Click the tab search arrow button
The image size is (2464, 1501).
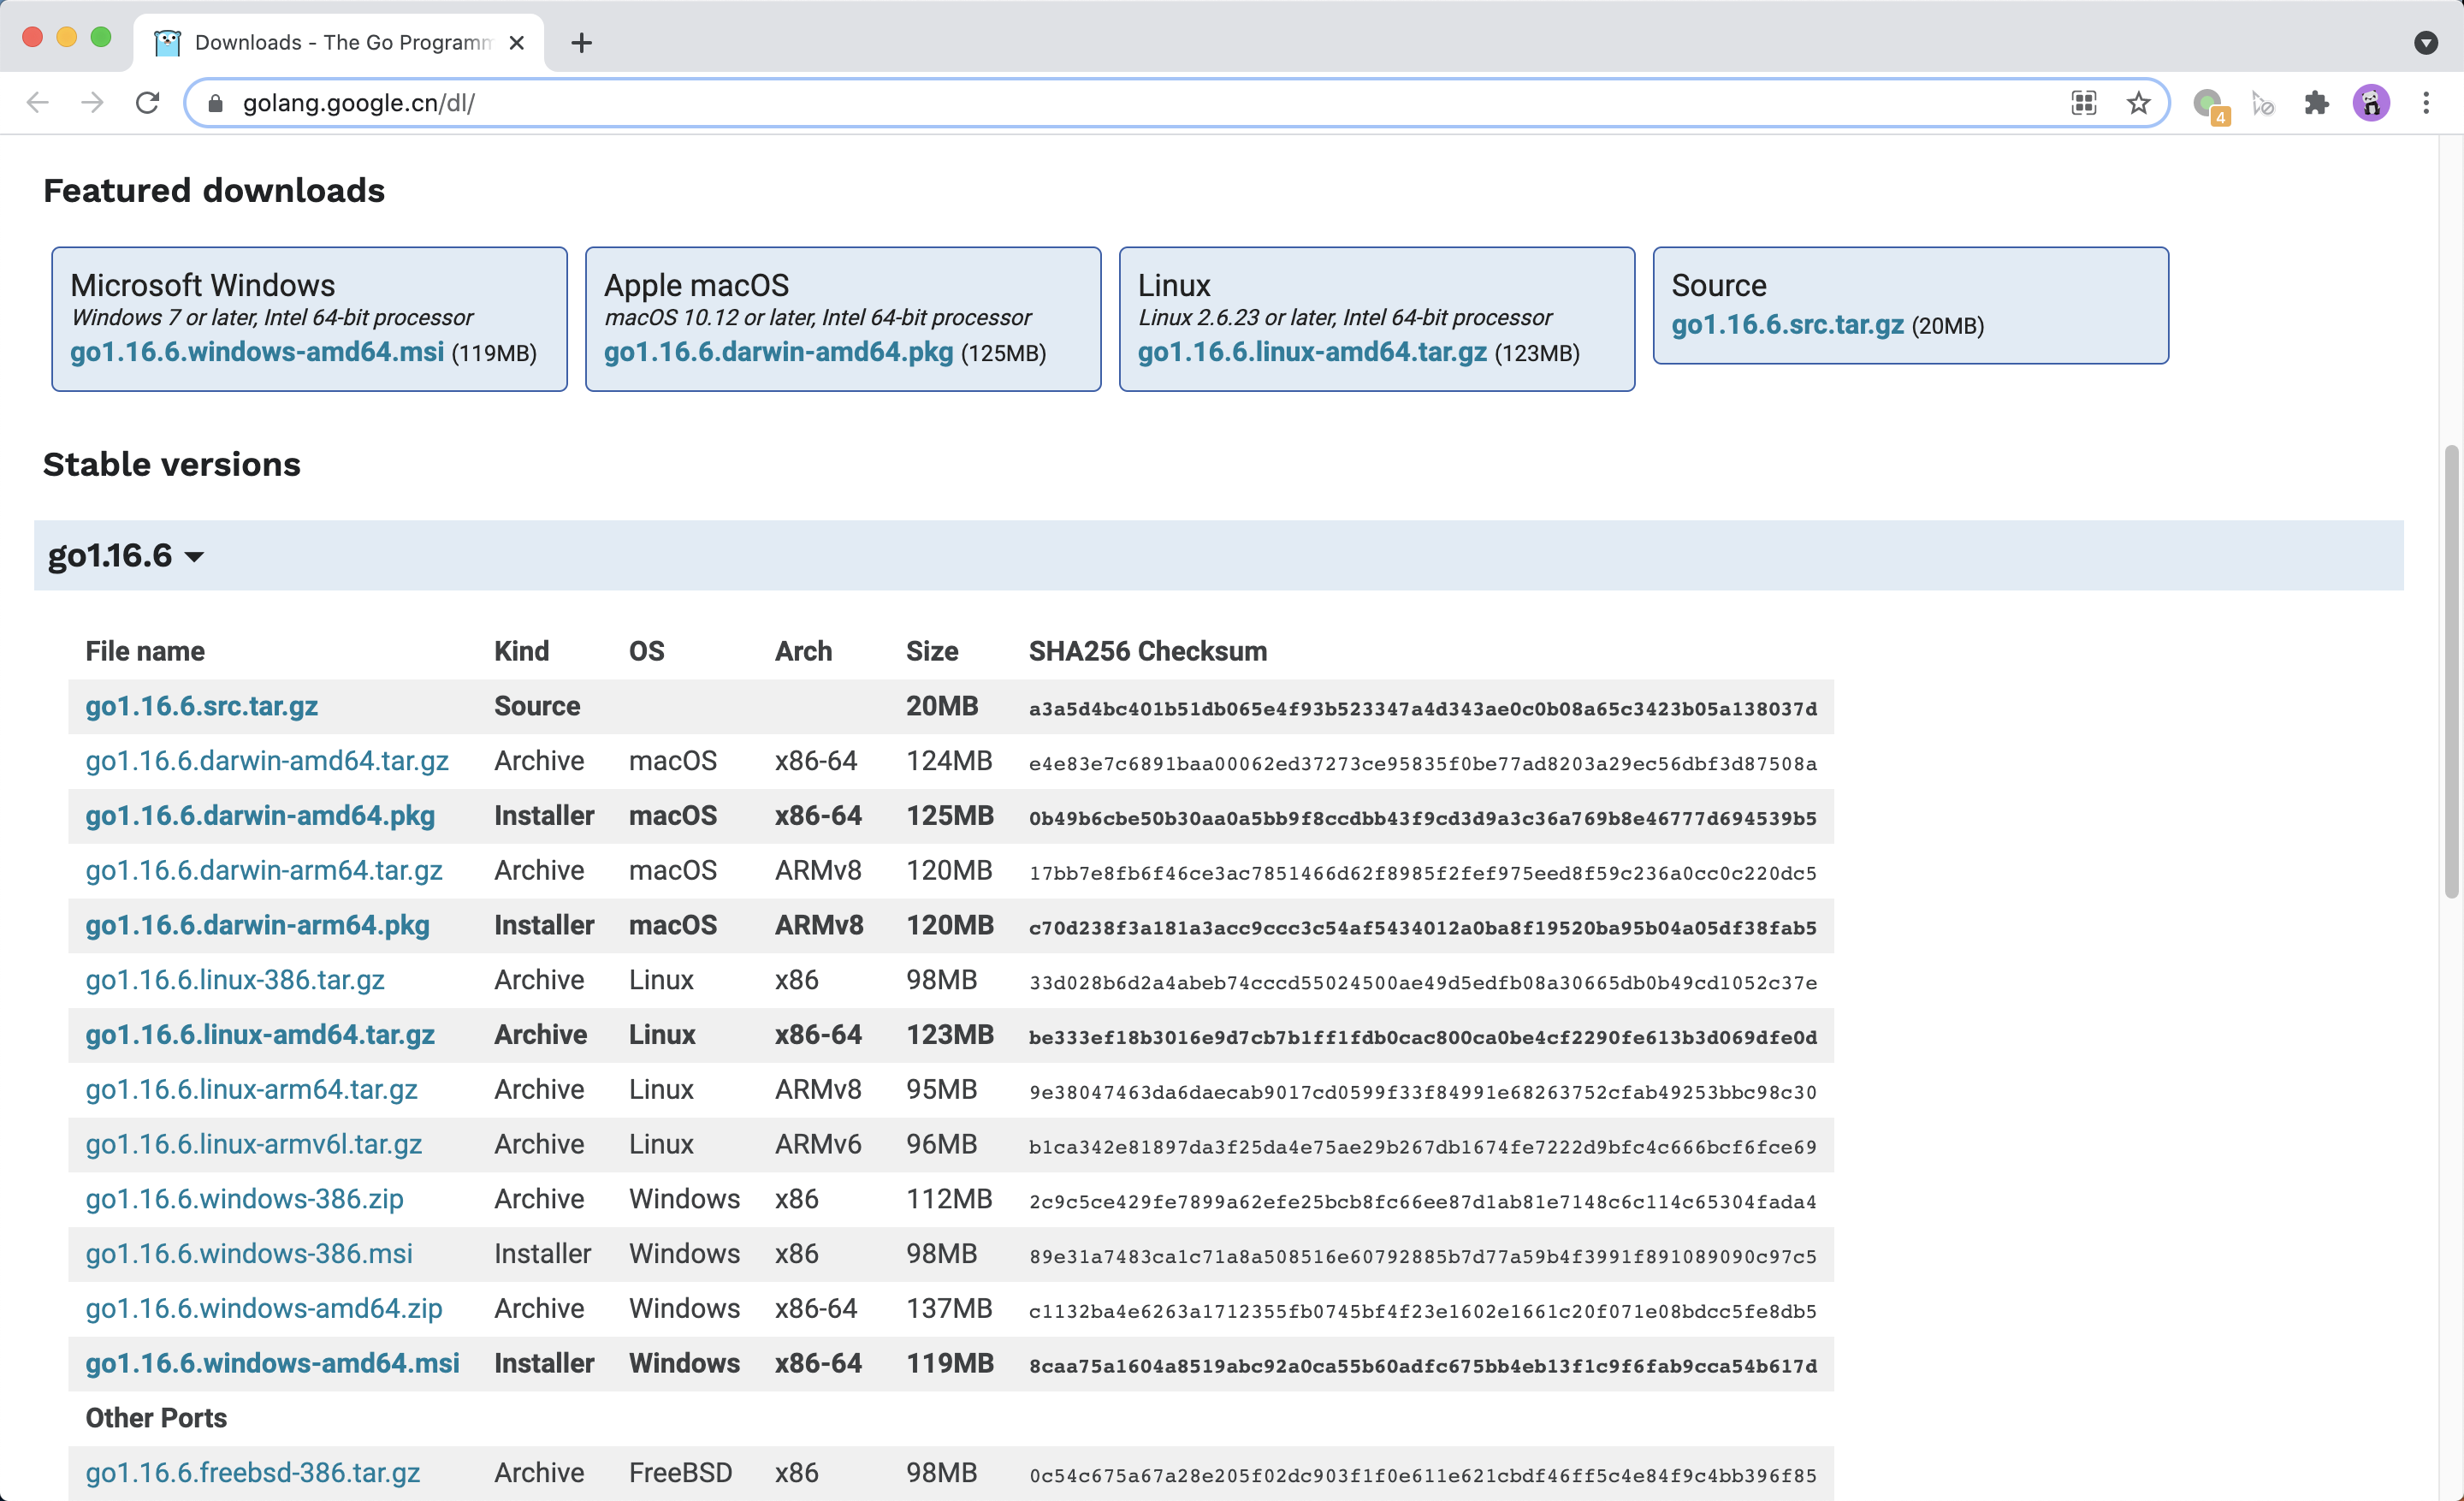pos(2426,43)
